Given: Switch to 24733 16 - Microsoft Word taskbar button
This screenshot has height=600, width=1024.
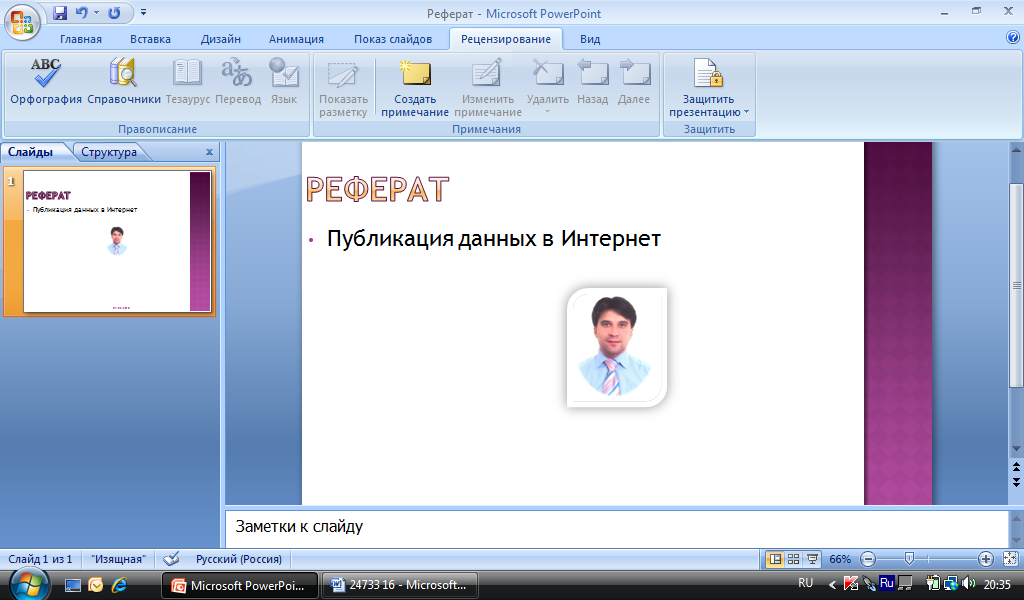Looking at the screenshot, I should pos(401,585).
